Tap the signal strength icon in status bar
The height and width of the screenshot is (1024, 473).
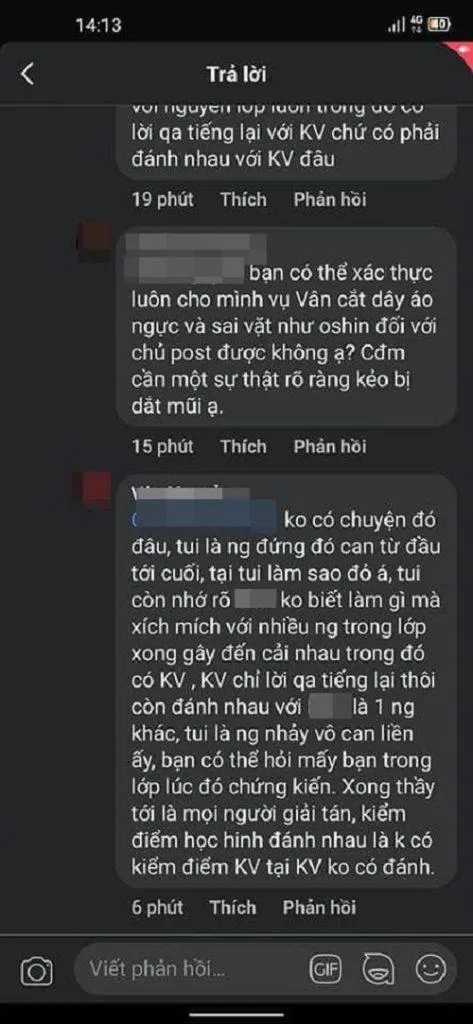pos(397,25)
